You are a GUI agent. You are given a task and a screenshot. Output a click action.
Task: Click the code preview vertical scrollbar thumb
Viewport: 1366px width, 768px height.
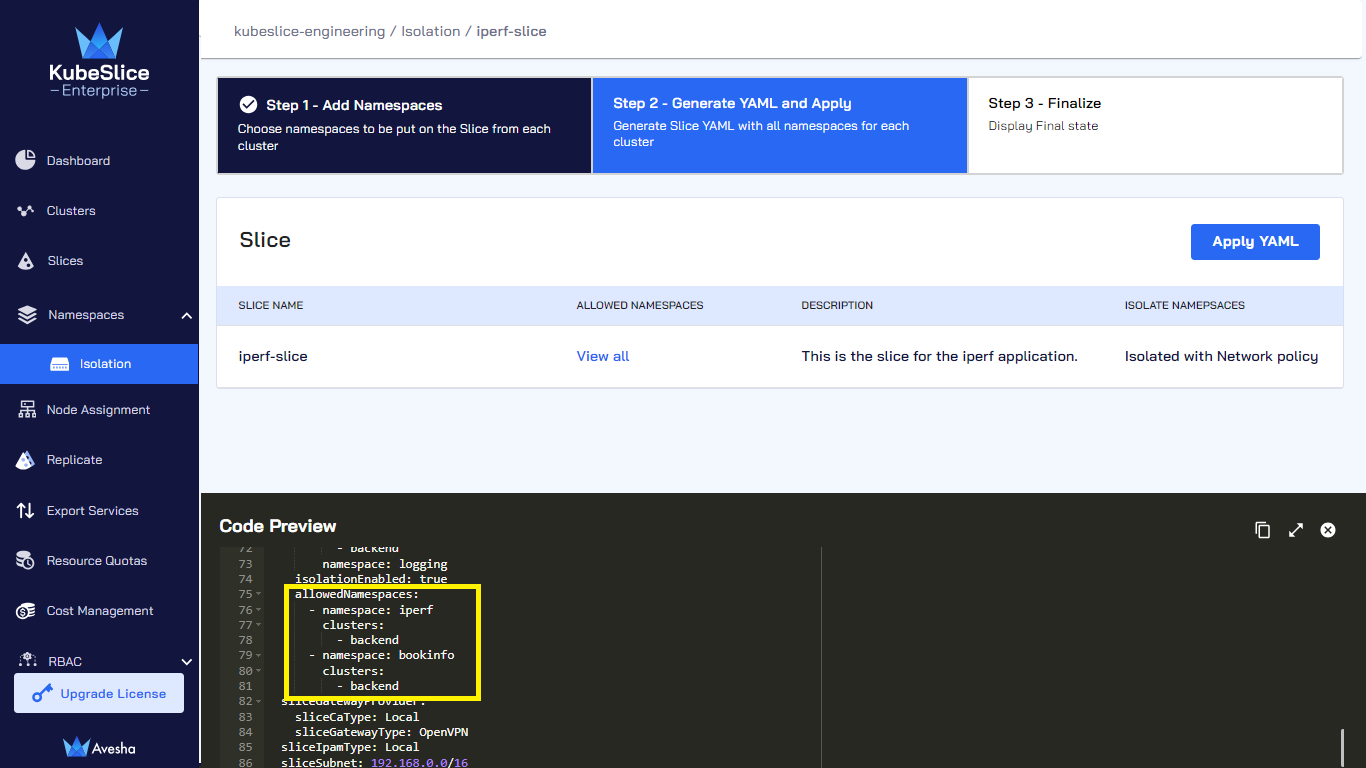point(1342,747)
